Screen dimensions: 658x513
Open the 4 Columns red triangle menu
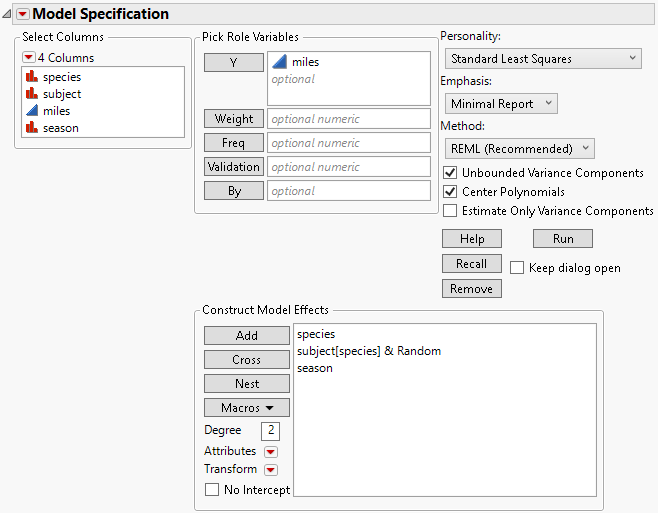click(28, 57)
